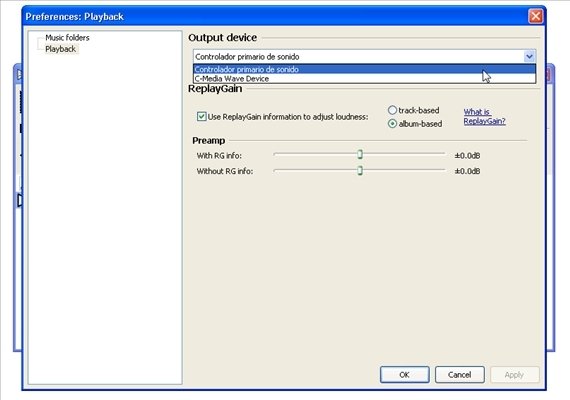570x400 pixels.
Task: Select Music folders in the preferences tree
Action: click(67, 37)
